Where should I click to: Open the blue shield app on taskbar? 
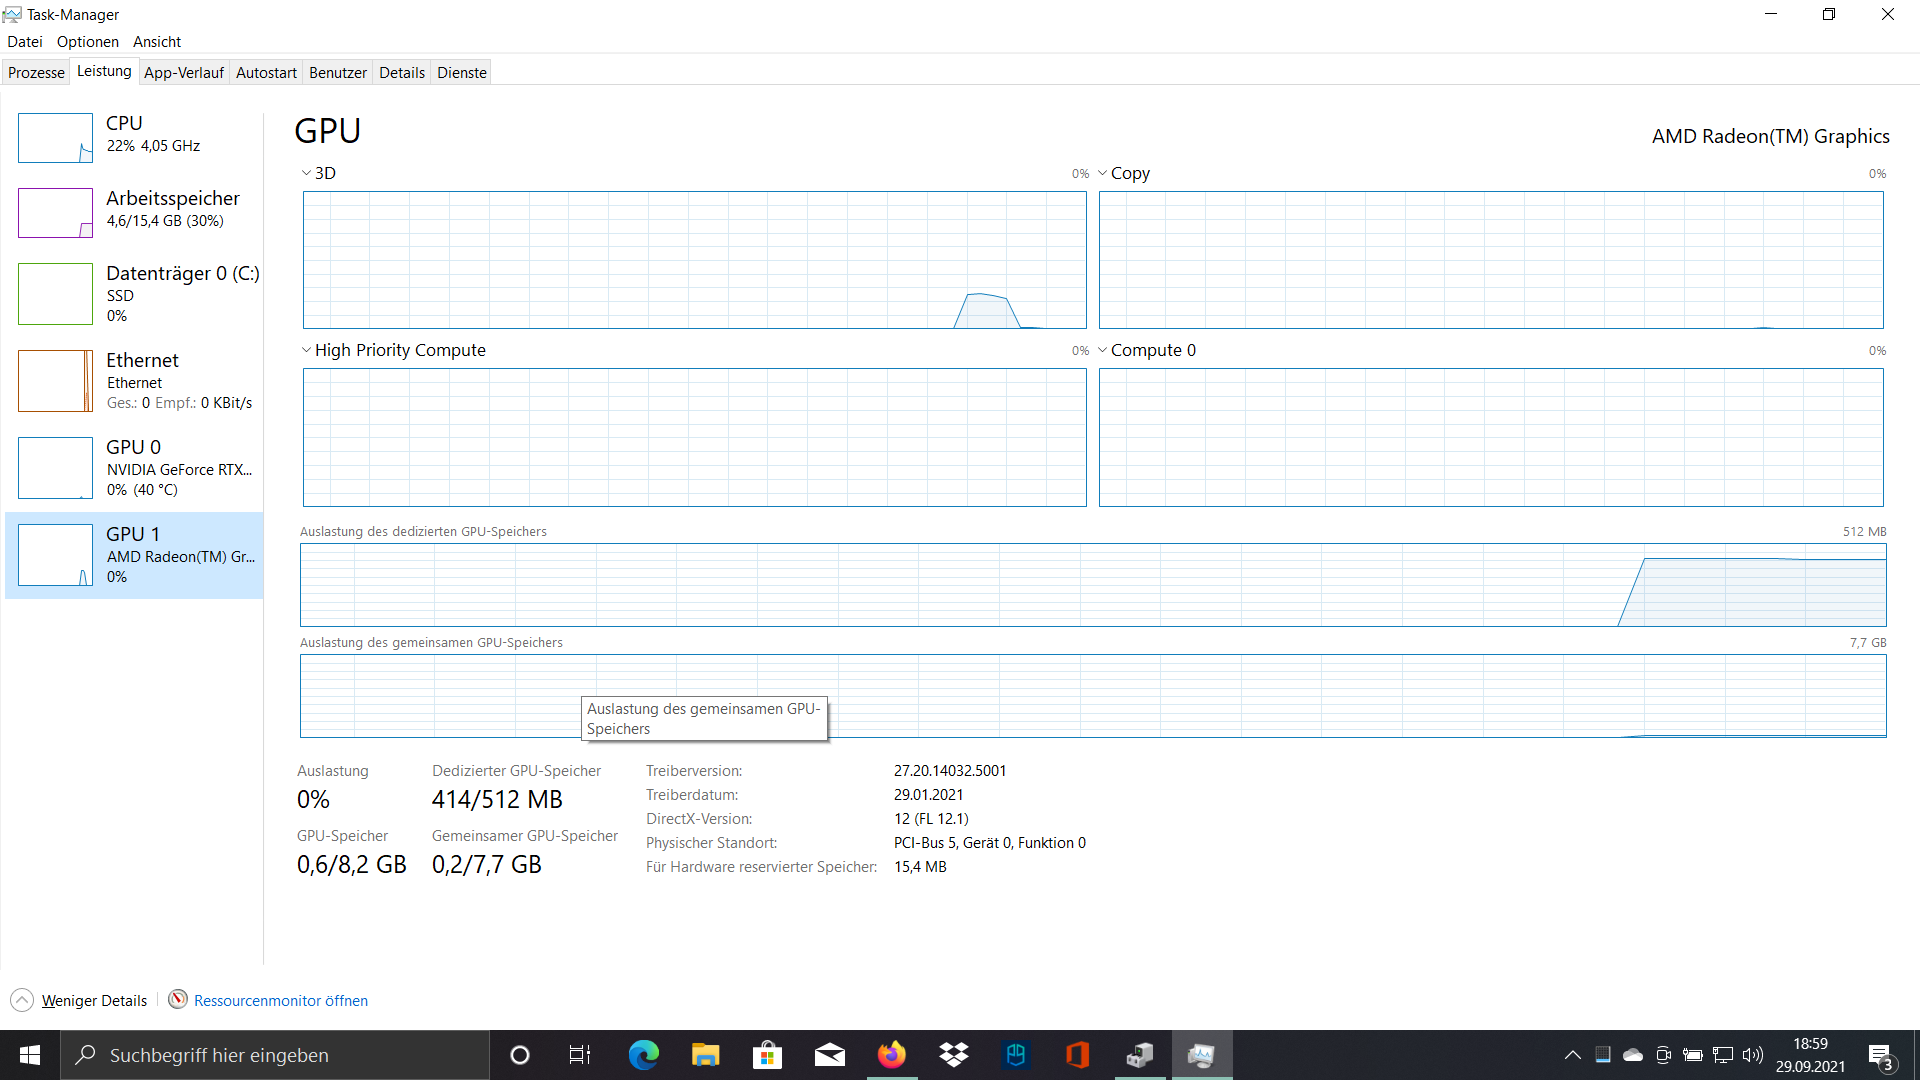[x=1016, y=1055]
